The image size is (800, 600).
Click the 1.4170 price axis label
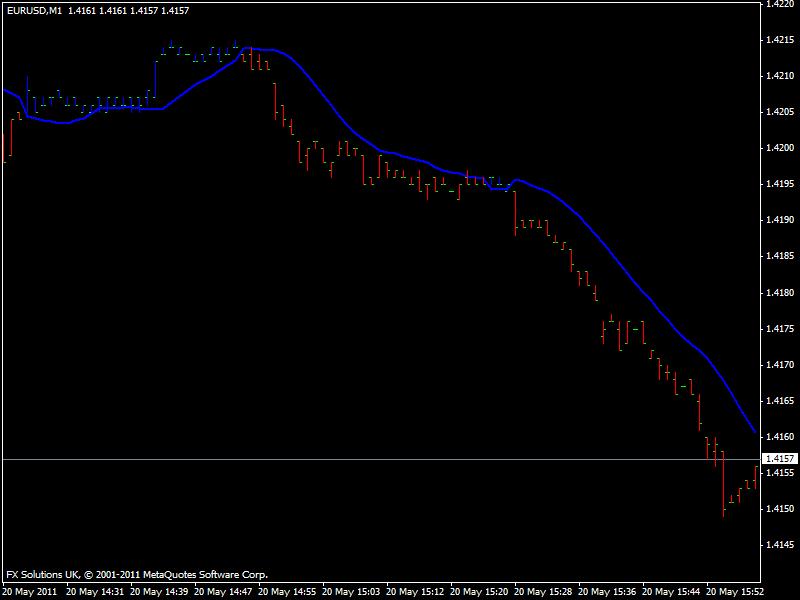(780, 365)
